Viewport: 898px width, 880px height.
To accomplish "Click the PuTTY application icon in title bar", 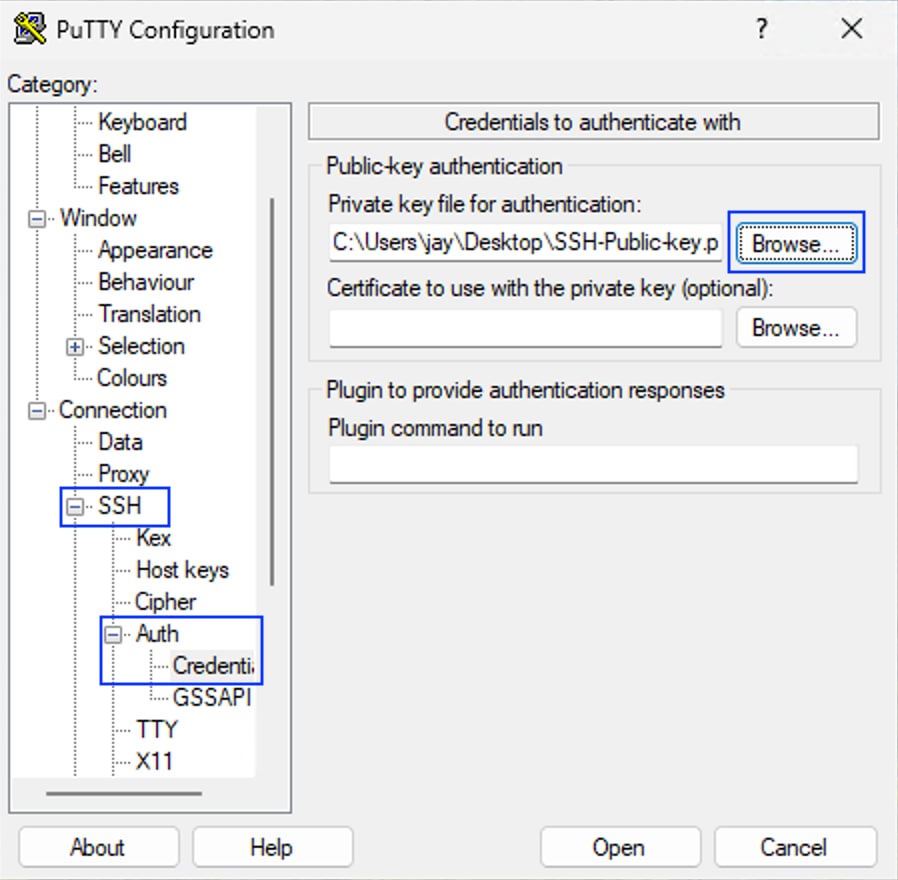I will (x=28, y=29).
